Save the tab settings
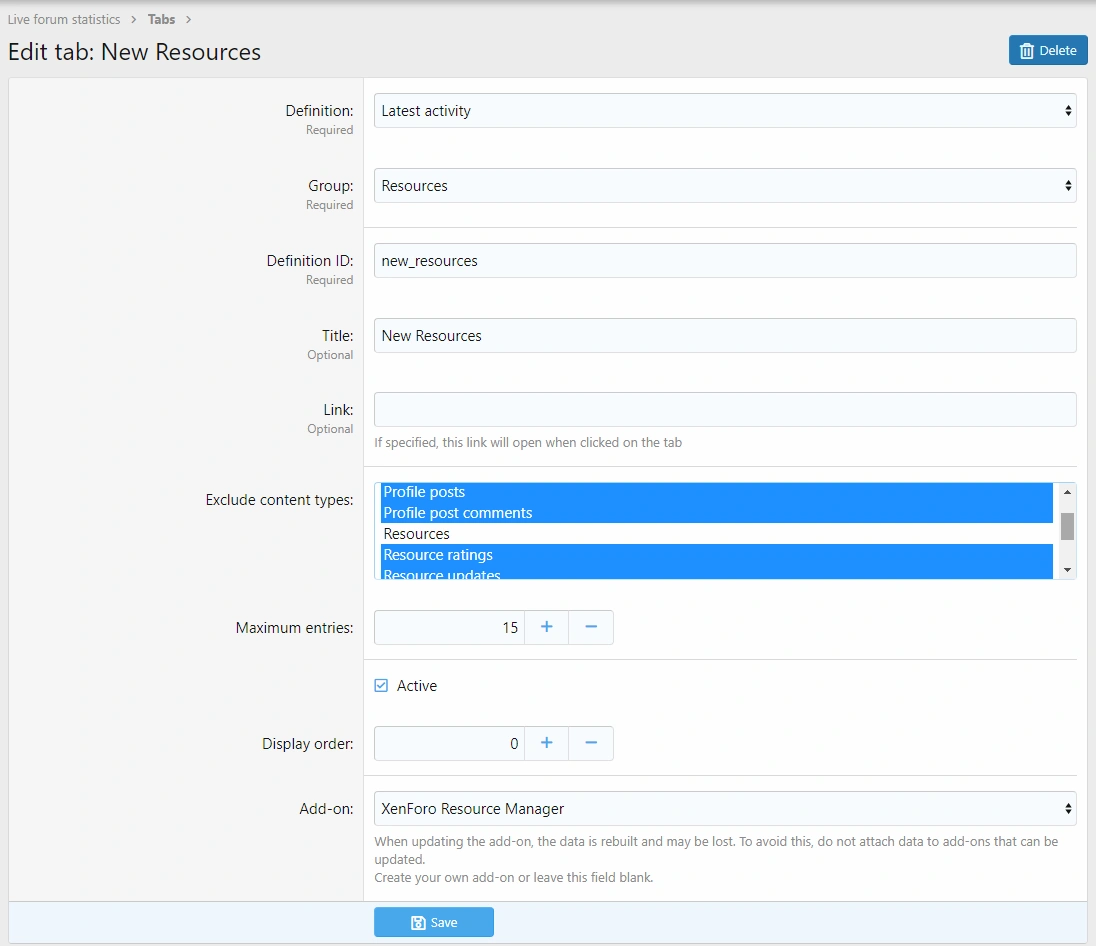The width and height of the screenshot is (1096, 946). pyautogui.click(x=433, y=922)
